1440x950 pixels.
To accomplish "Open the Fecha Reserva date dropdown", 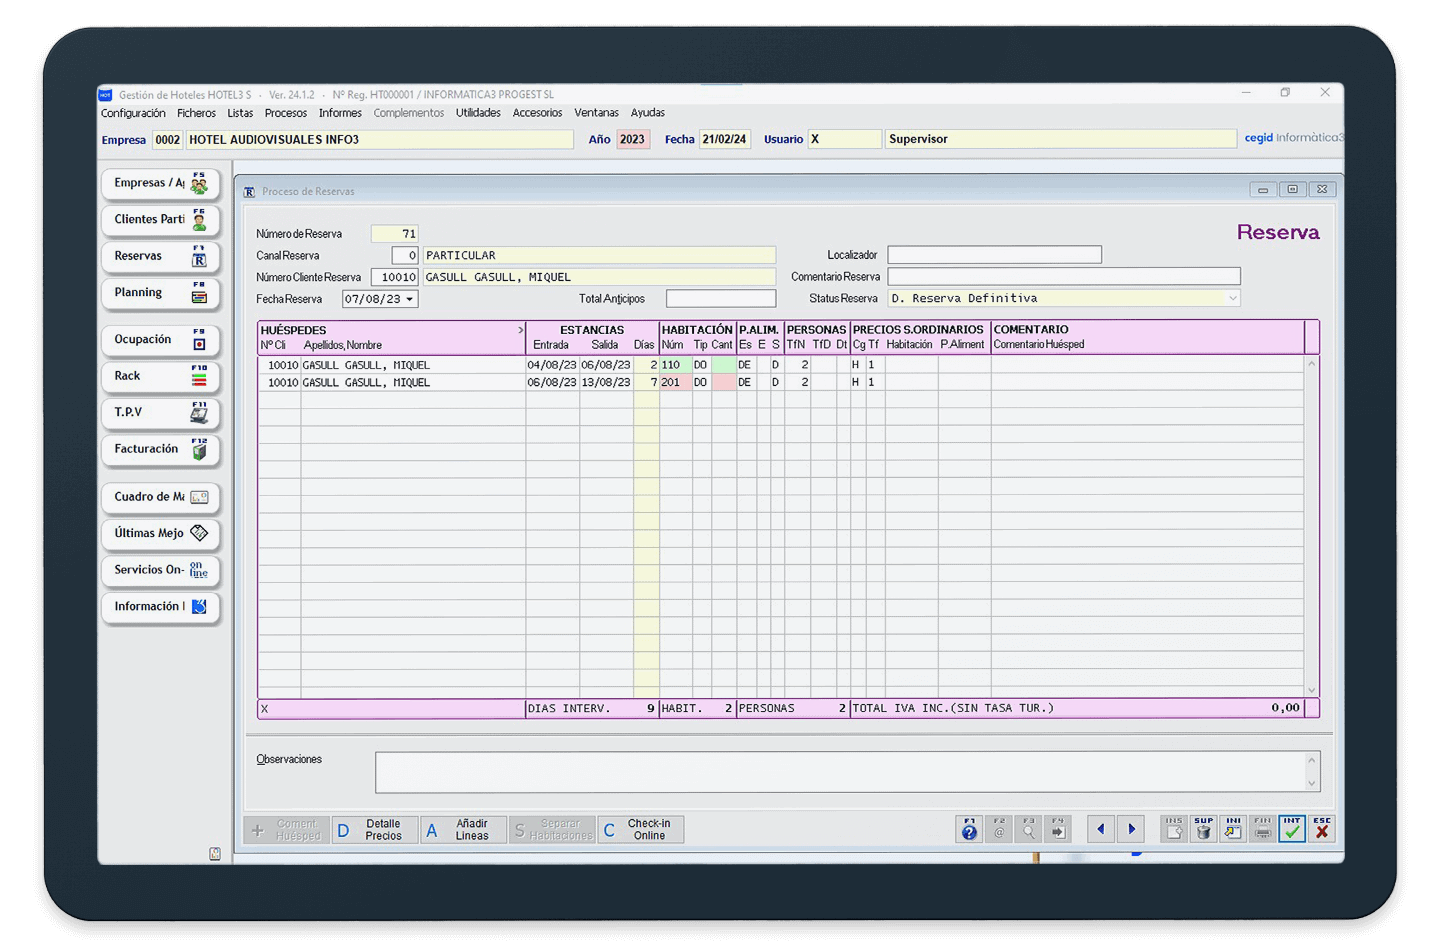I will pos(409,299).
